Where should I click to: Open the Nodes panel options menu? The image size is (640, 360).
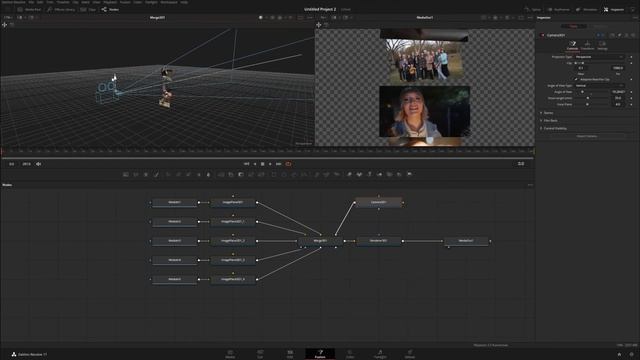[530, 185]
